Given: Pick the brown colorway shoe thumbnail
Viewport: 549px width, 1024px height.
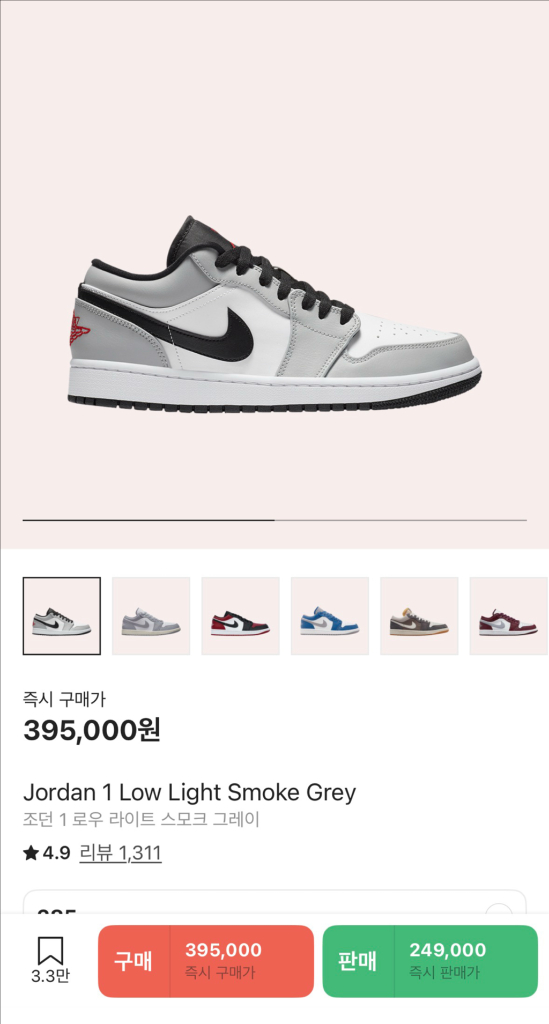Looking at the screenshot, I should (419, 616).
